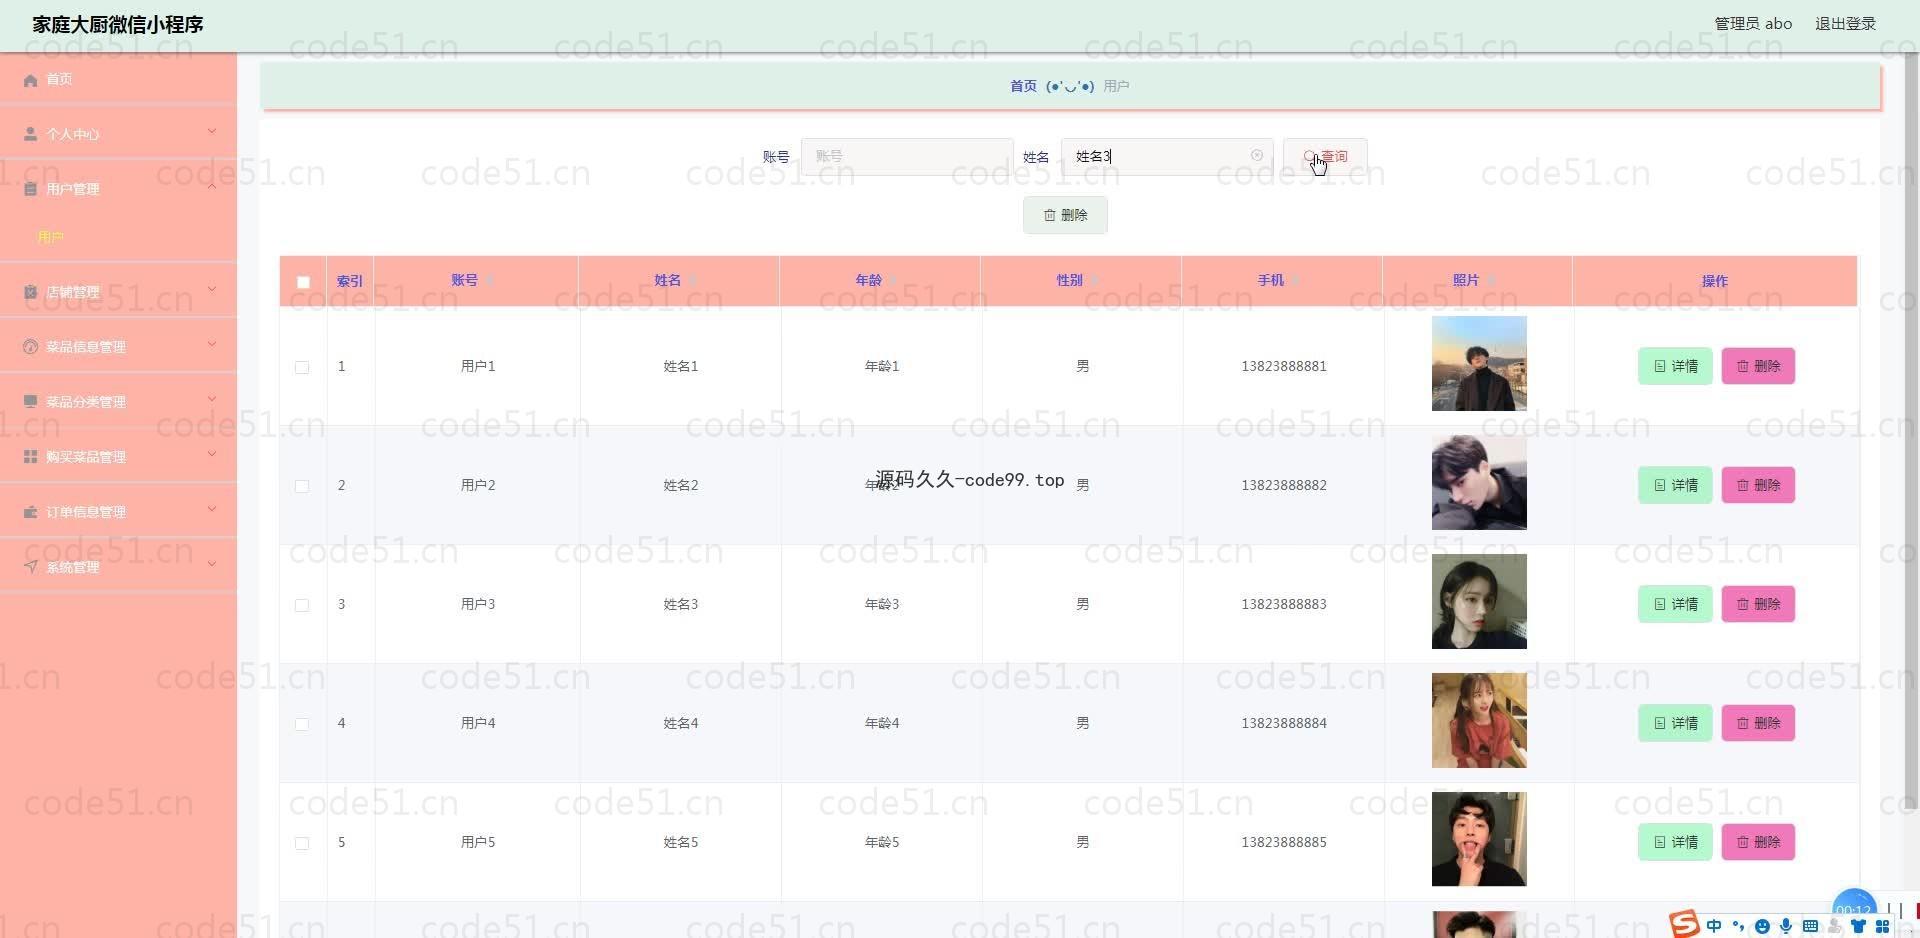Expand the 菜品分类管理 menu chevron
The height and width of the screenshot is (938, 1920).
click(x=211, y=399)
